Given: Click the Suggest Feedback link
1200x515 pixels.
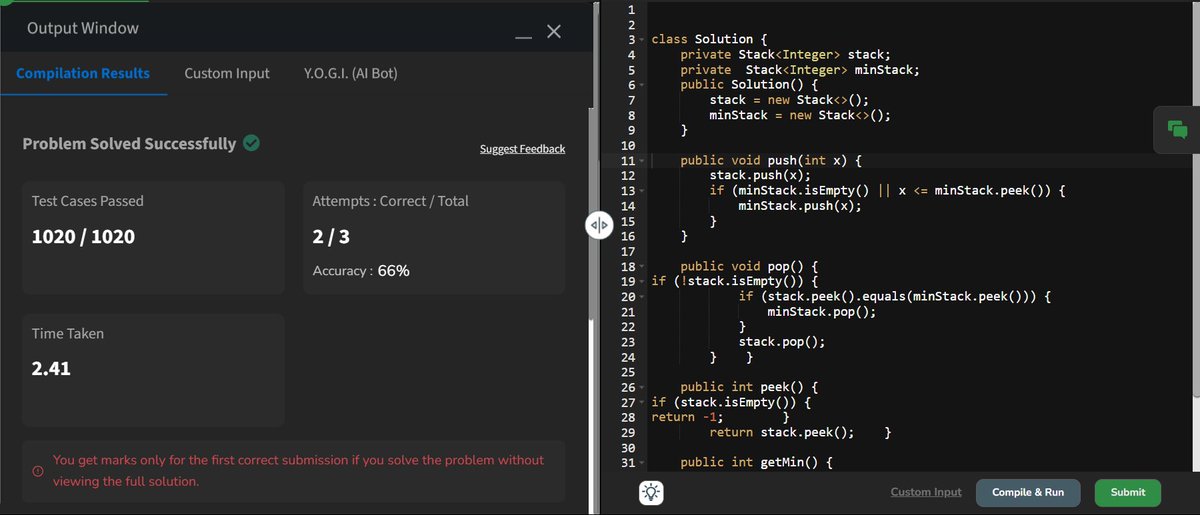Looking at the screenshot, I should click(522, 149).
